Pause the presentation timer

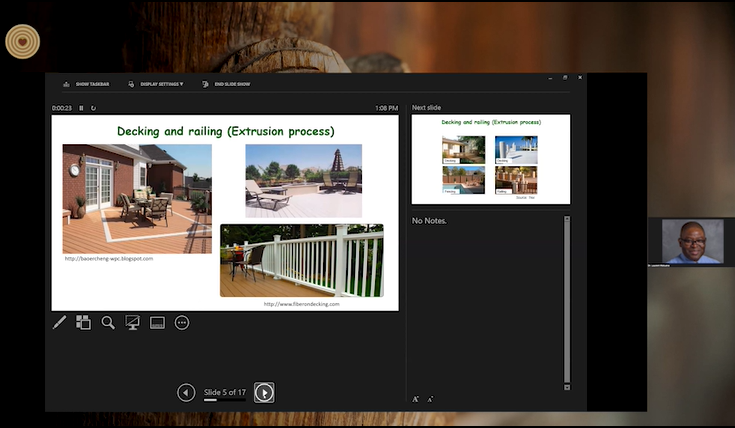point(81,108)
